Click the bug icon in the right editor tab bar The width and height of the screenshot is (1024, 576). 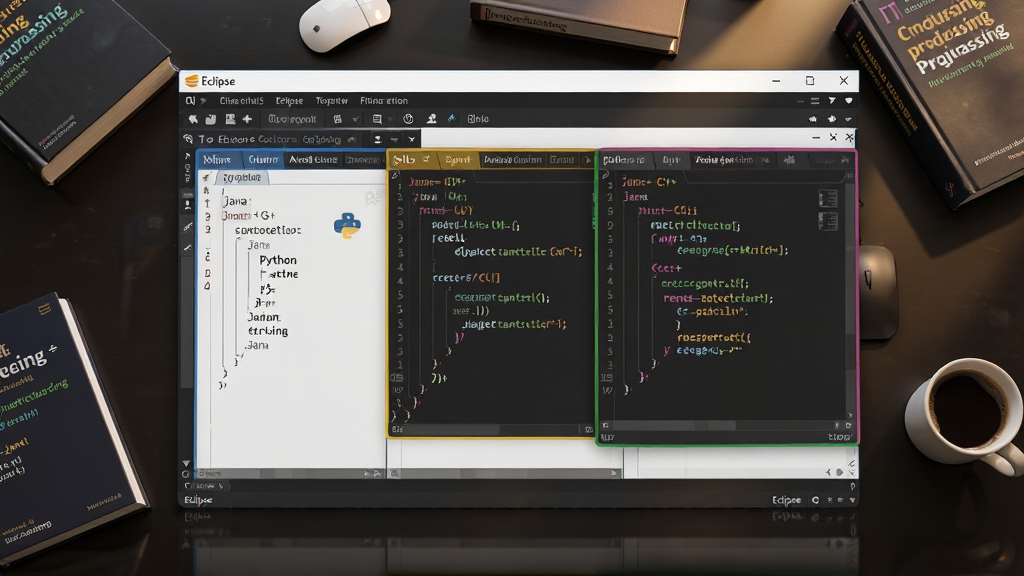point(790,159)
